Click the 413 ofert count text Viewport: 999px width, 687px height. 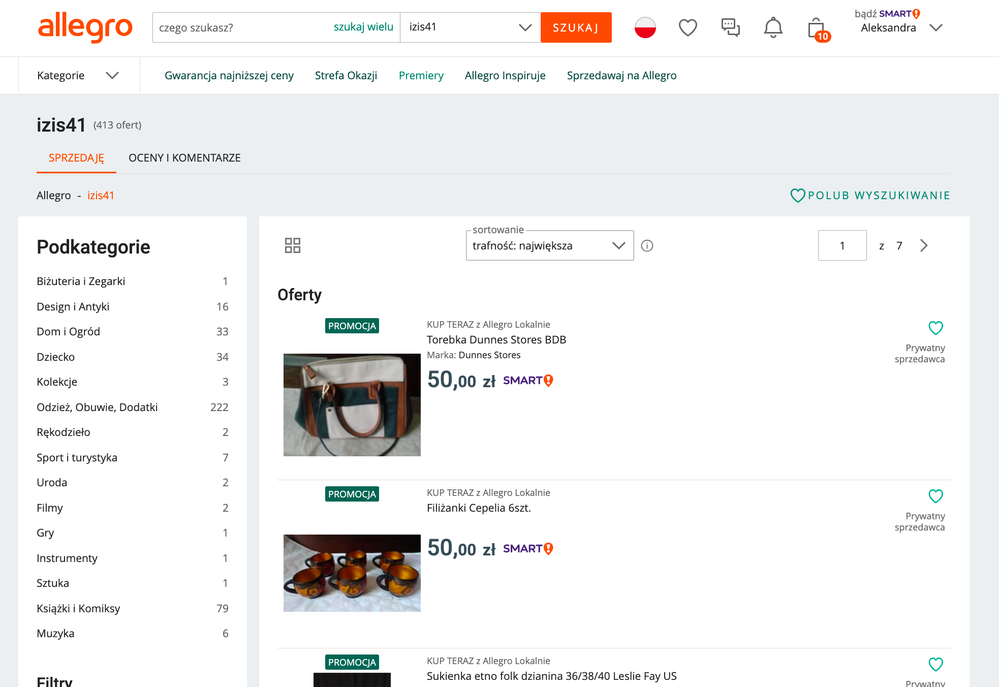click(x=117, y=125)
